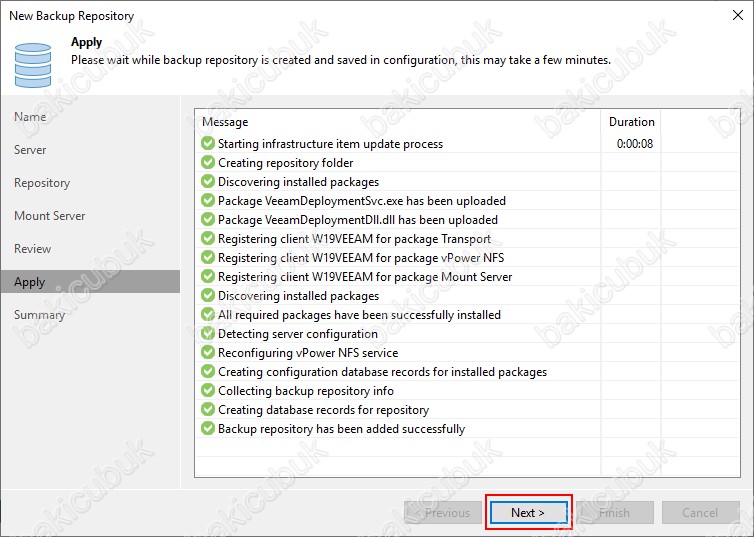The image size is (754, 537).
Task: Click green check beside Creating repository folder
Action: pyautogui.click(x=208, y=162)
